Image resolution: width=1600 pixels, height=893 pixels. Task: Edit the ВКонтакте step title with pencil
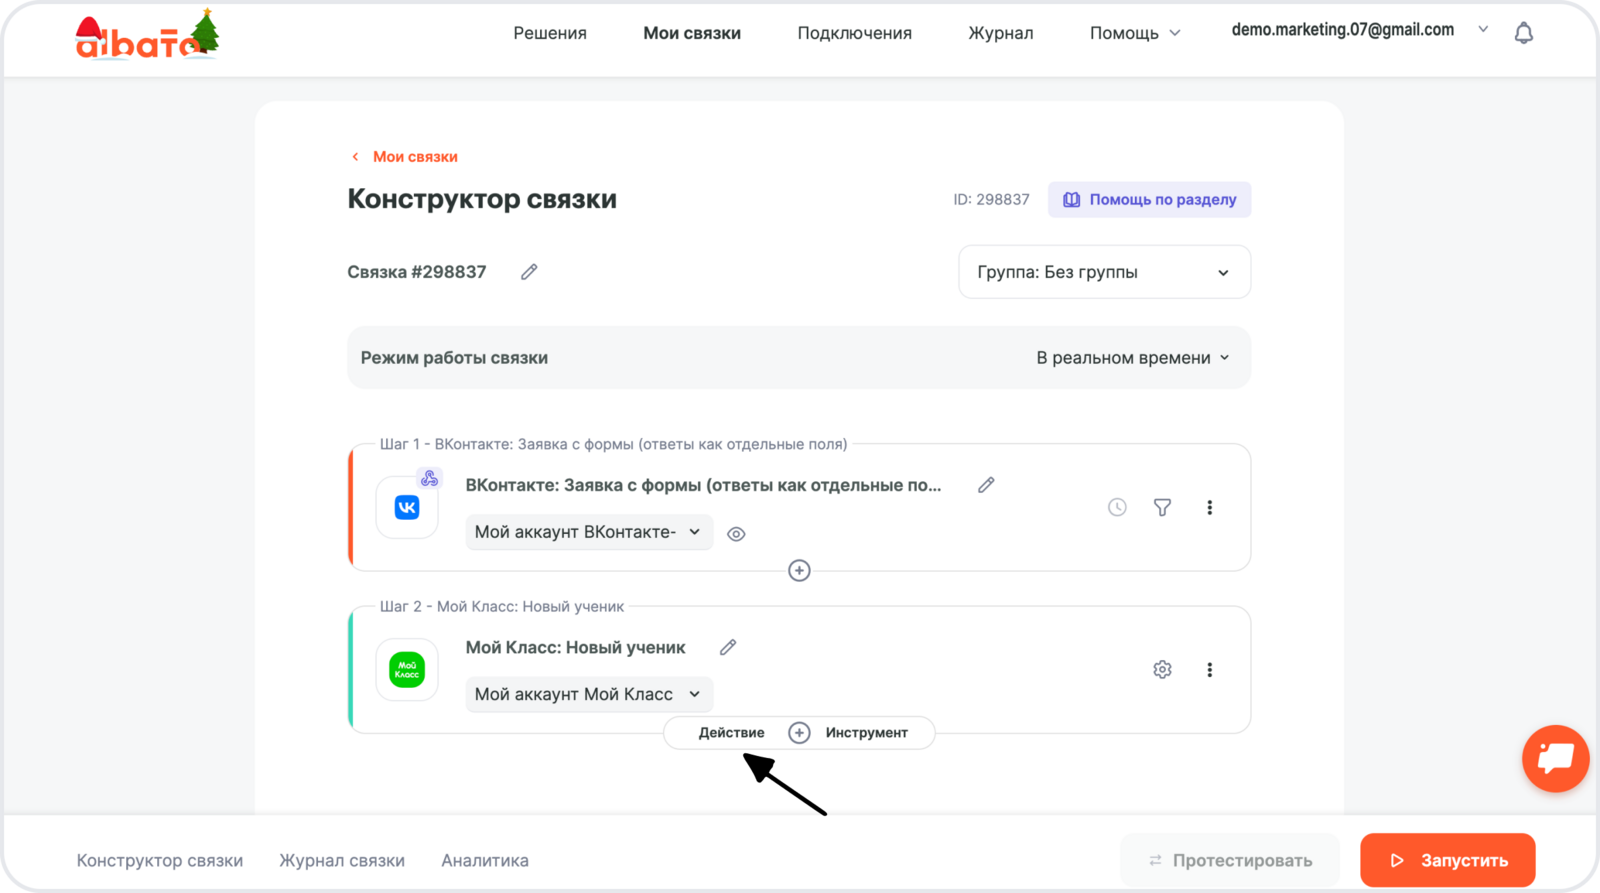click(x=986, y=485)
